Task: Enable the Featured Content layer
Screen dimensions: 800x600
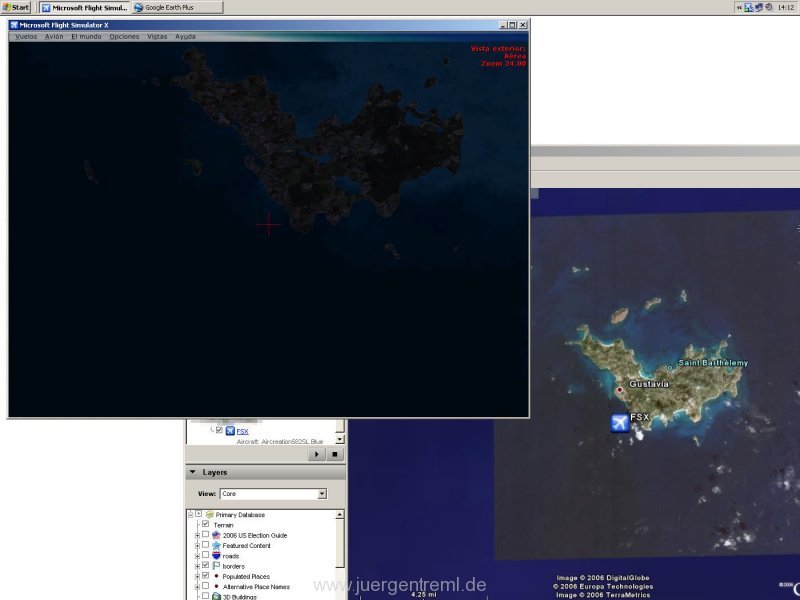Action: click(x=205, y=544)
